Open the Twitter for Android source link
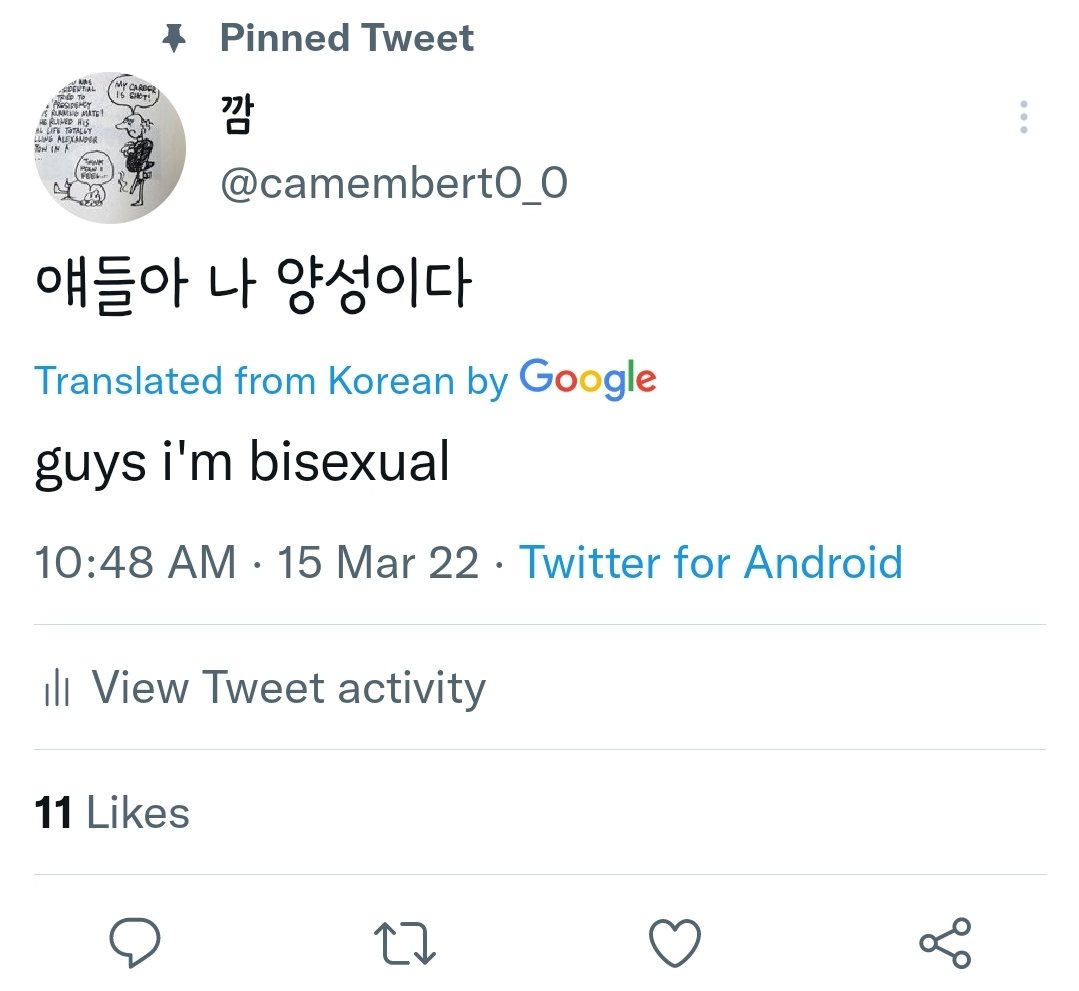This screenshot has height=991, width=1079. (711, 562)
